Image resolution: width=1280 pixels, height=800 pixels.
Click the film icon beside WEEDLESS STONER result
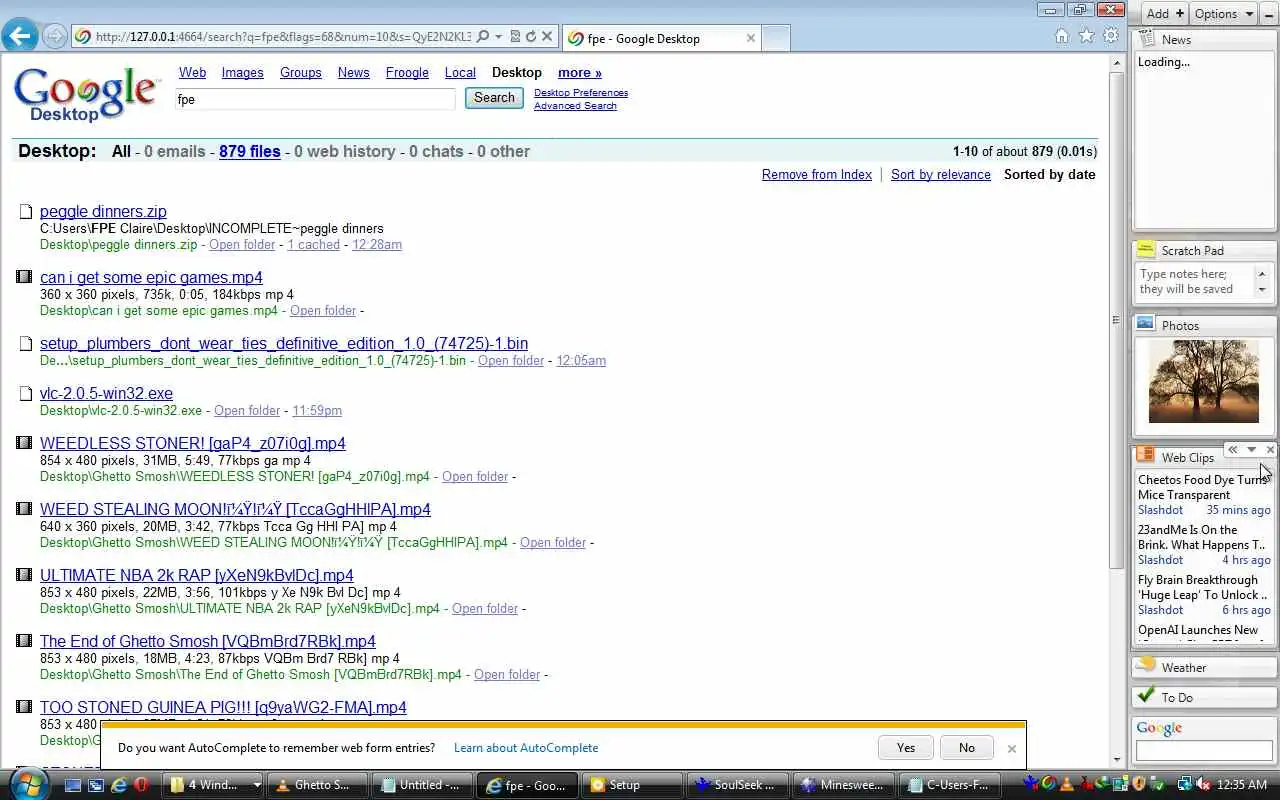(24, 443)
